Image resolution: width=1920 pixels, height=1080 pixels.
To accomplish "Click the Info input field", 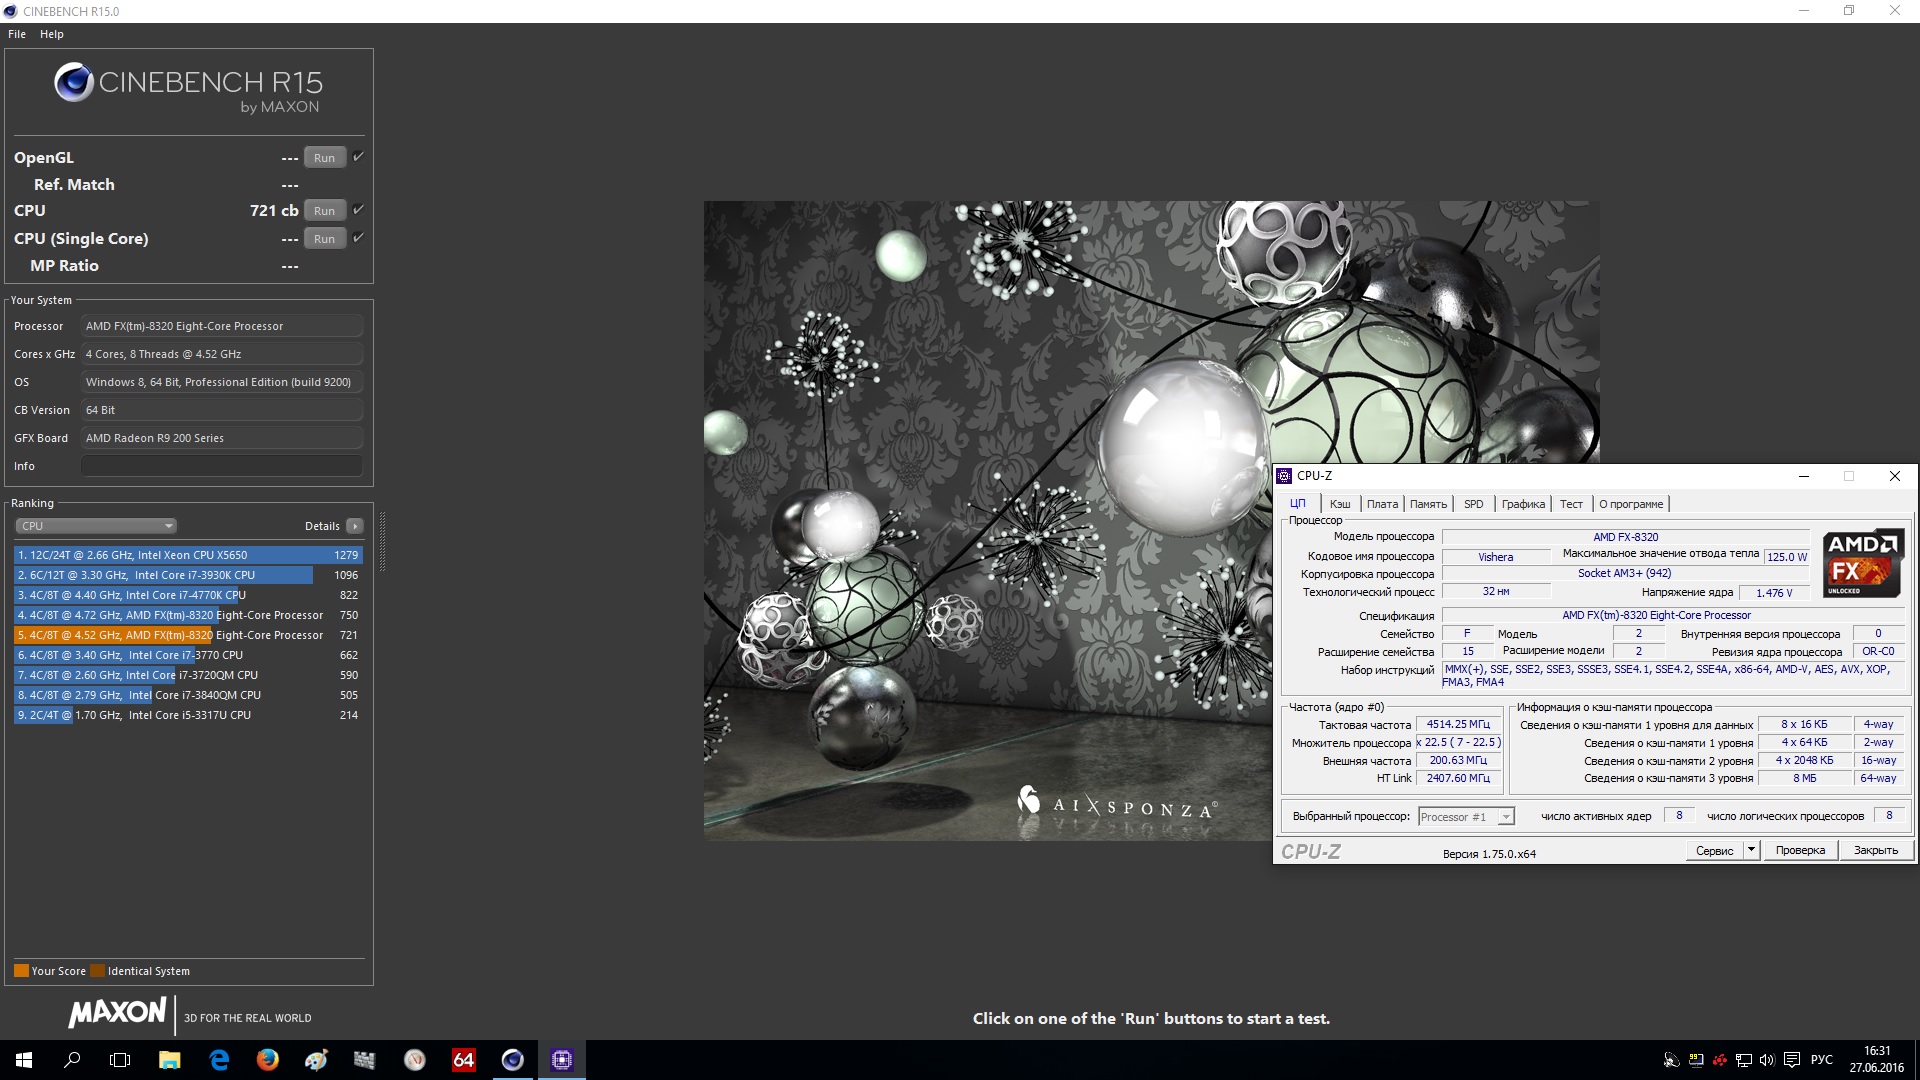I will pyautogui.click(x=221, y=466).
